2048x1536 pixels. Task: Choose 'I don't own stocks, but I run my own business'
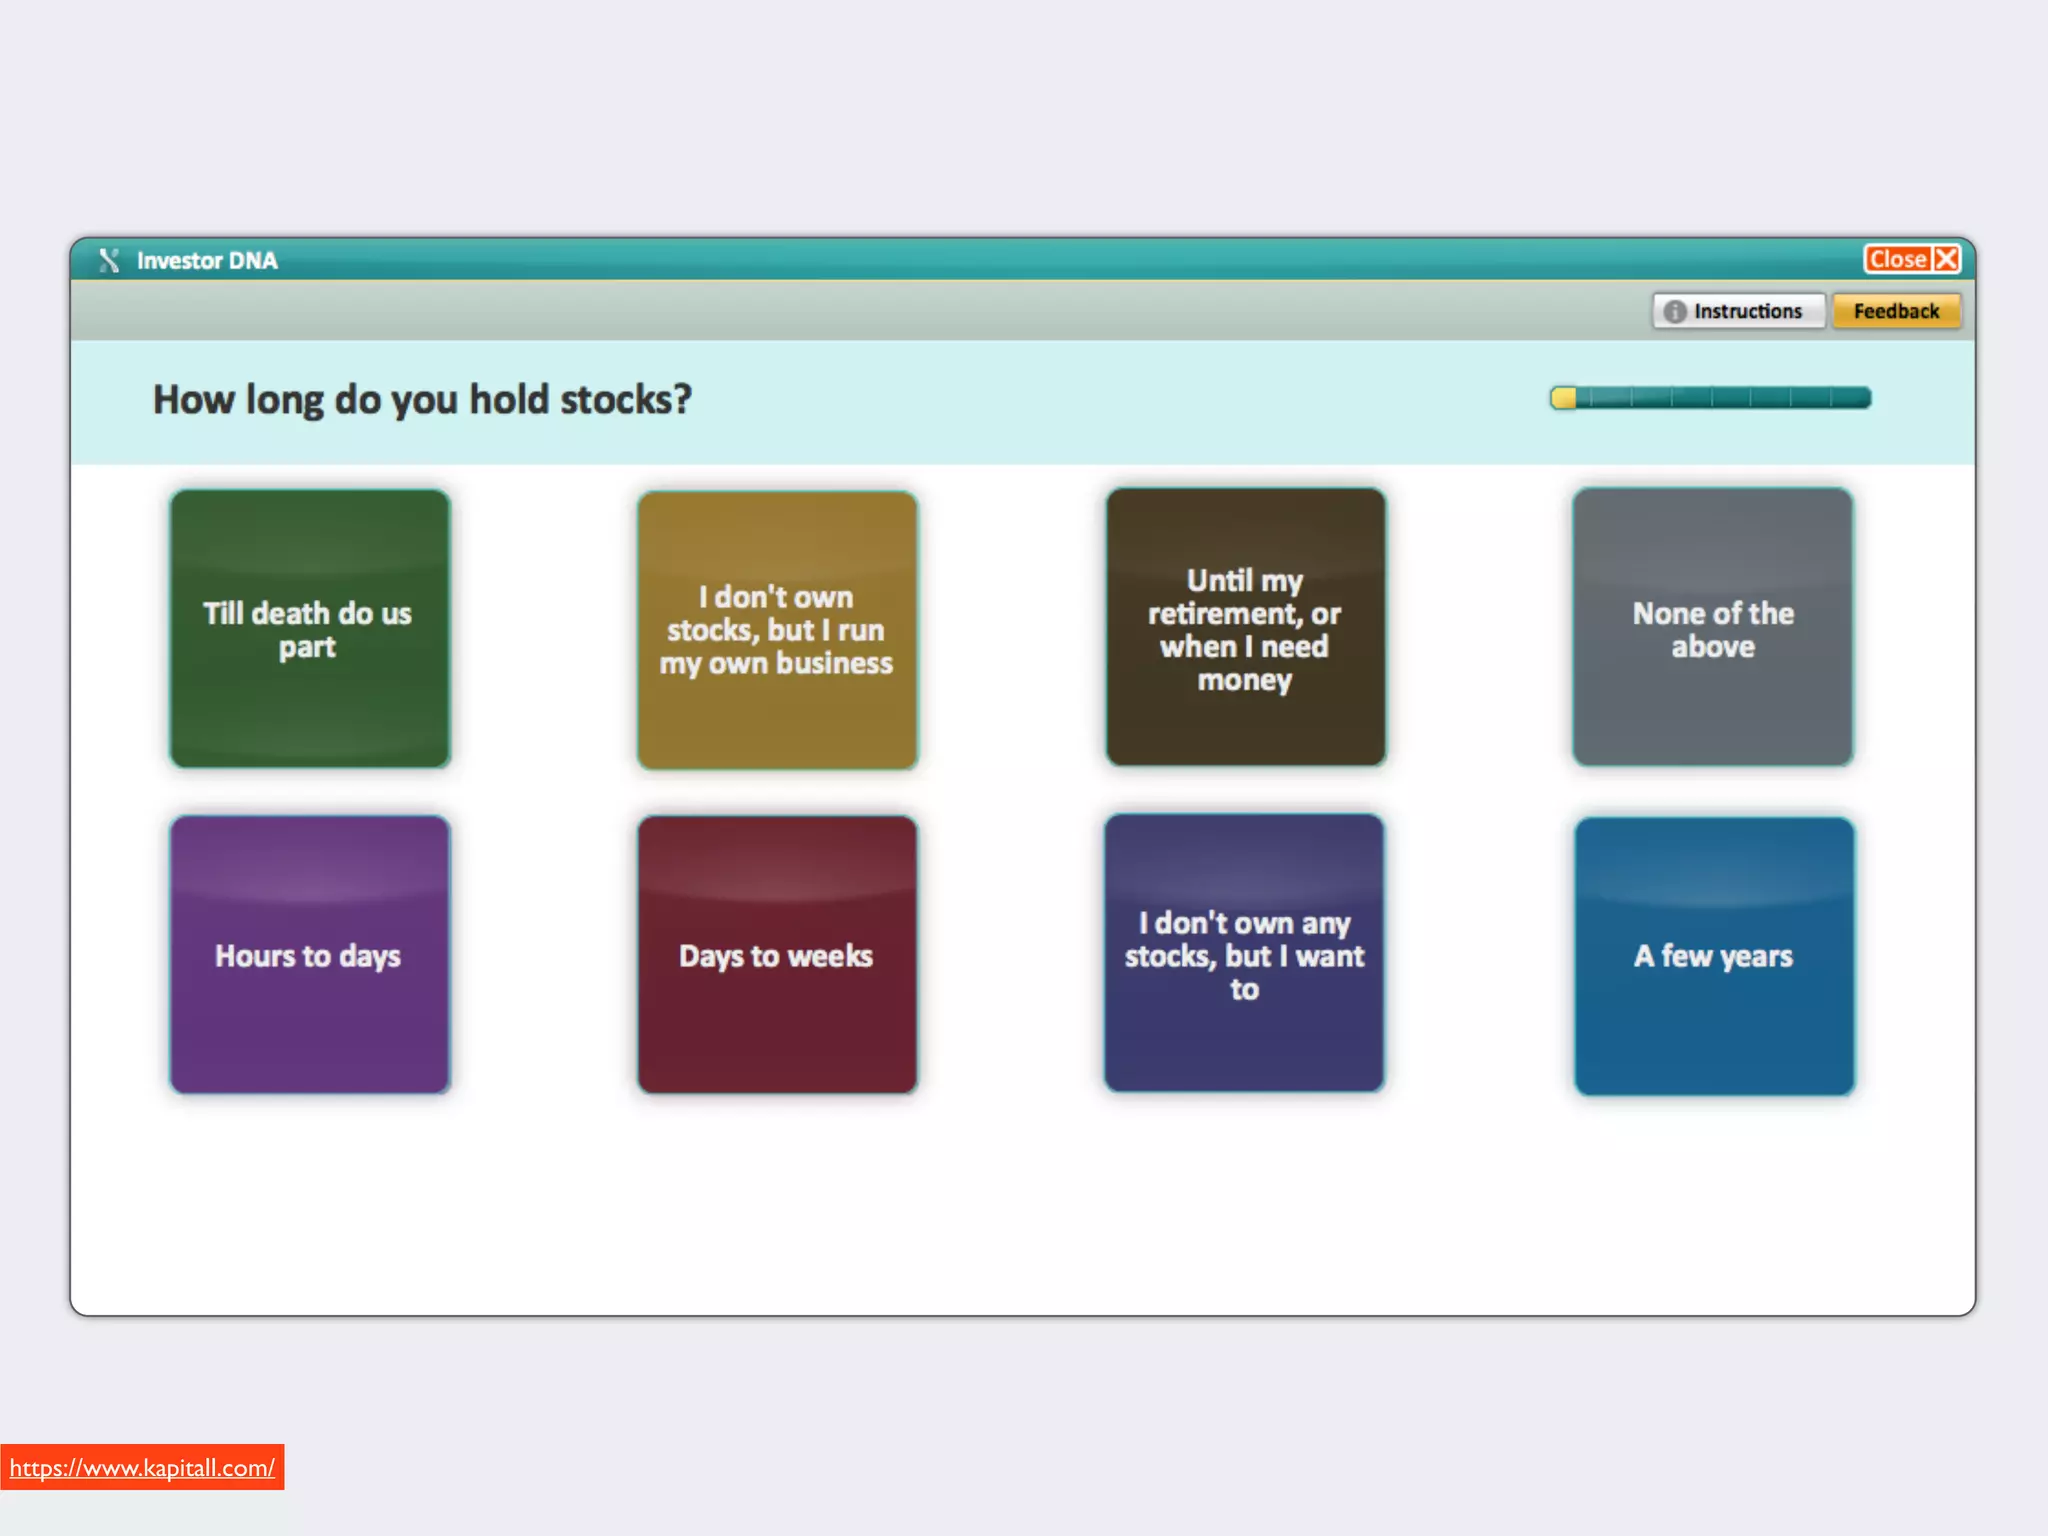pyautogui.click(x=777, y=630)
